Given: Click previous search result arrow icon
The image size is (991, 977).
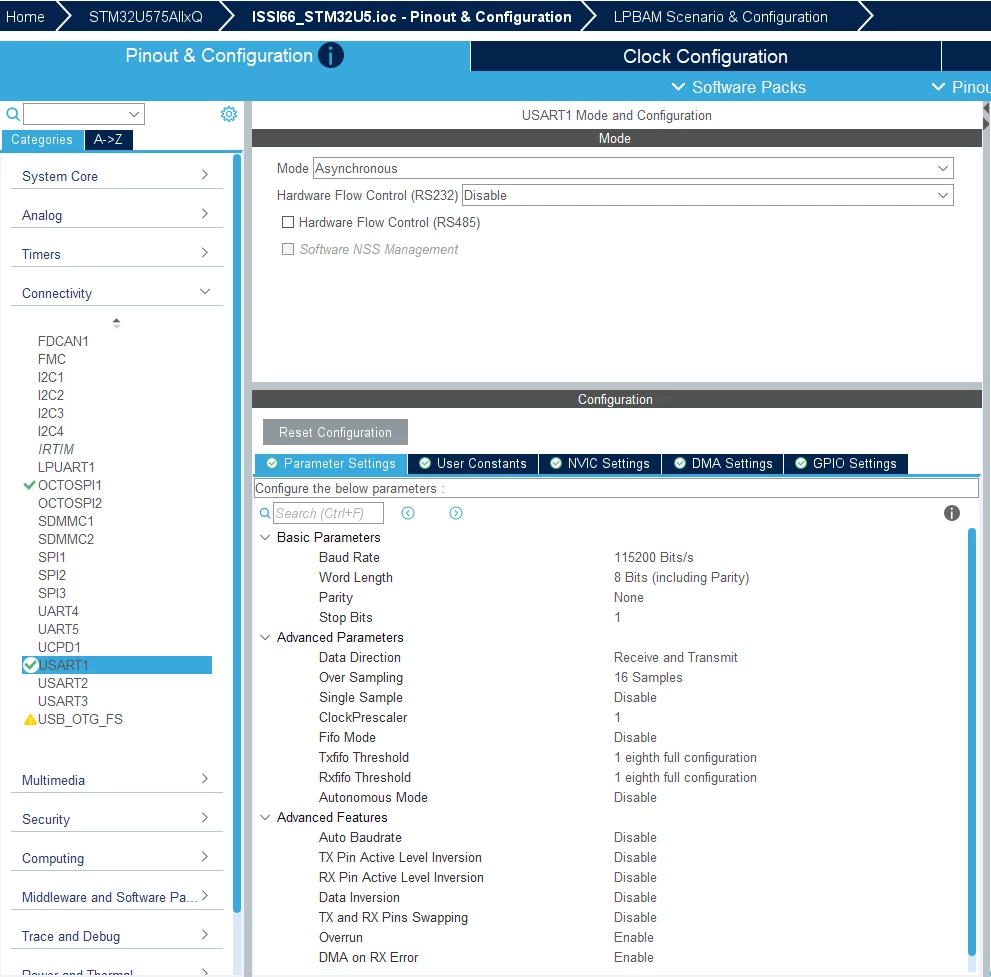Looking at the screenshot, I should point(408,513).
